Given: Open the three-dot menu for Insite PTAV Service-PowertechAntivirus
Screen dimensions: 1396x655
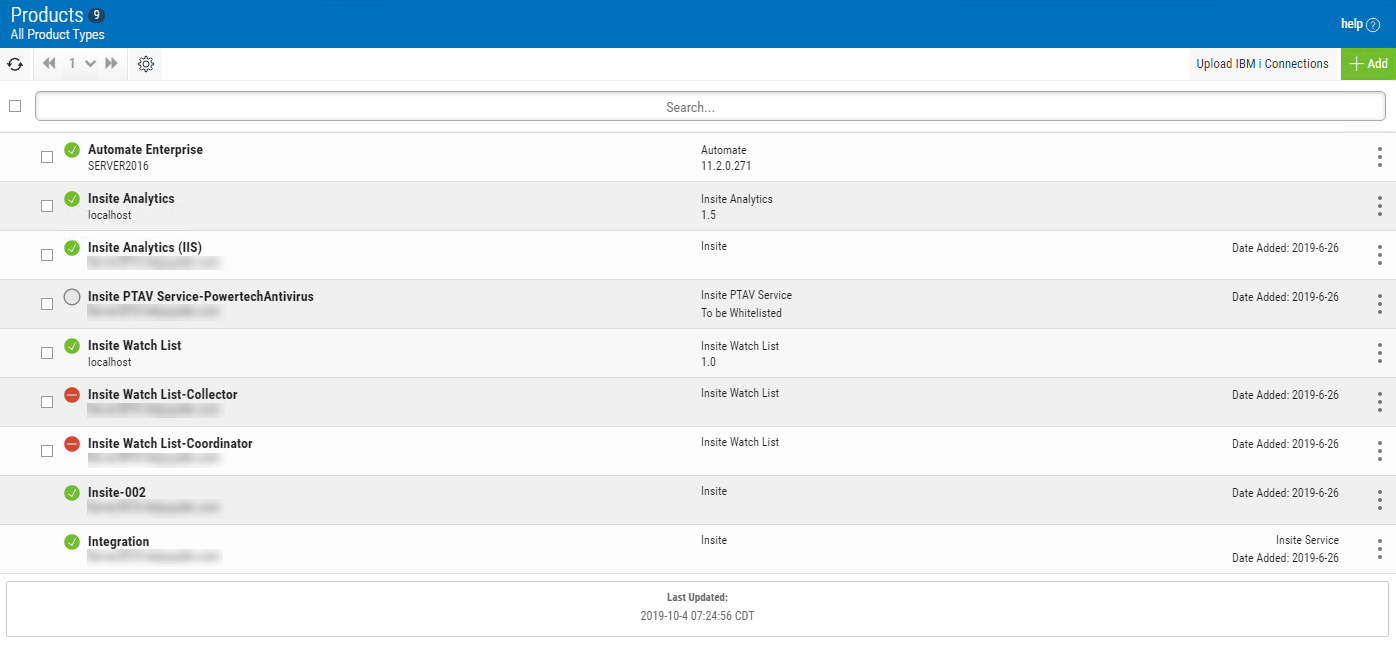Looking at the screenshot, I should (x=1380, y=304).
